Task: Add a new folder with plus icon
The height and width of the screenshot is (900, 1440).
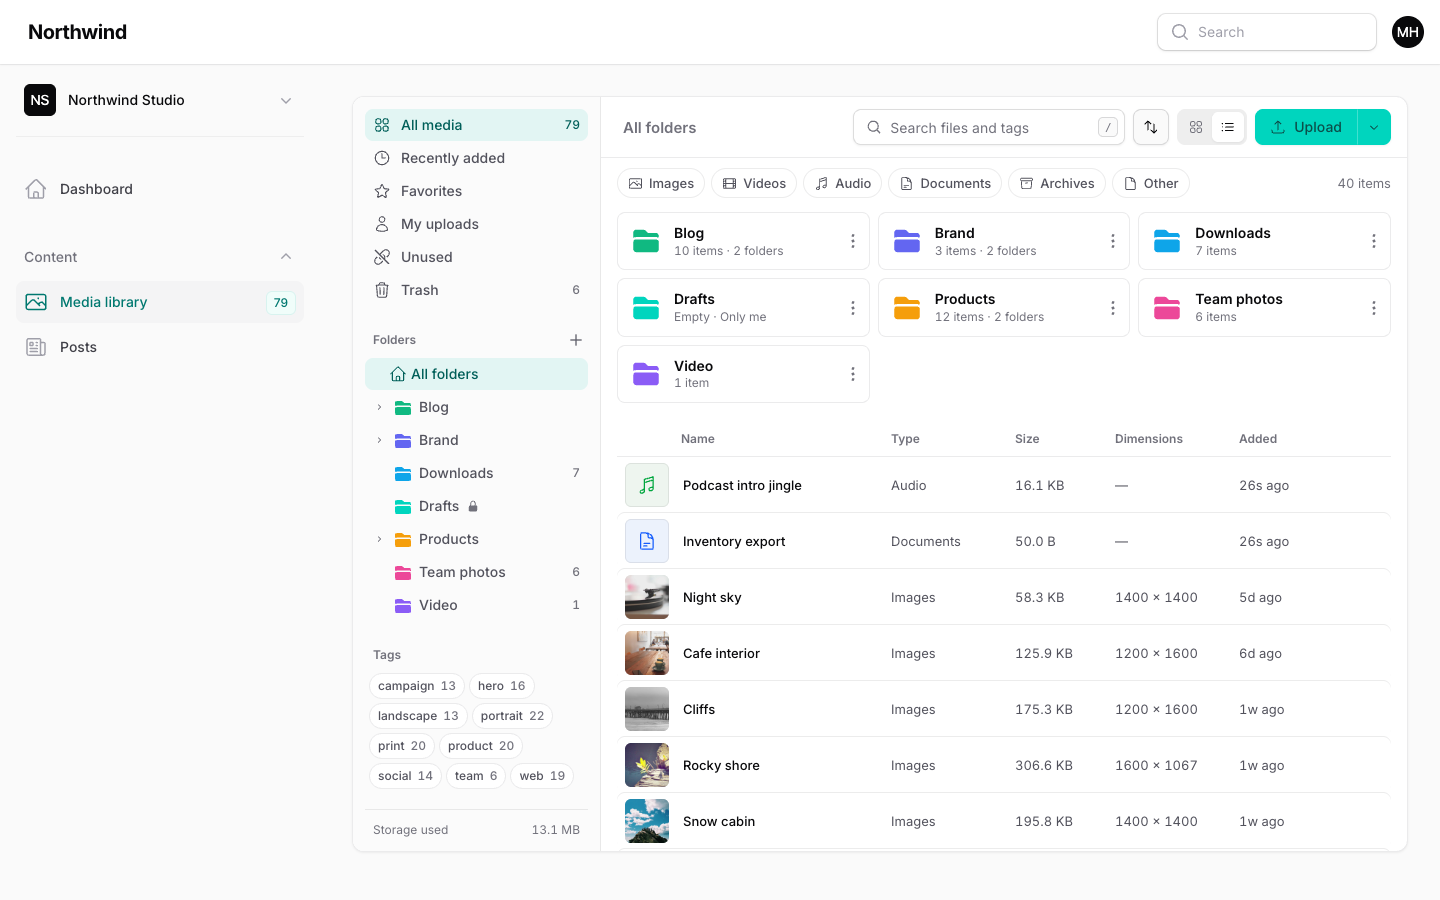Action: point(576,340)
